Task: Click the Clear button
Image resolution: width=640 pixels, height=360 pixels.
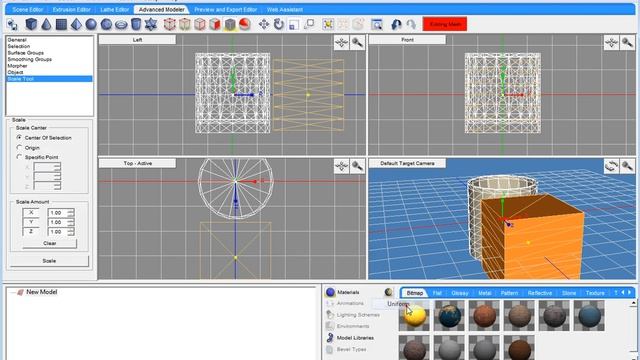Action: [x=49, y=243]
